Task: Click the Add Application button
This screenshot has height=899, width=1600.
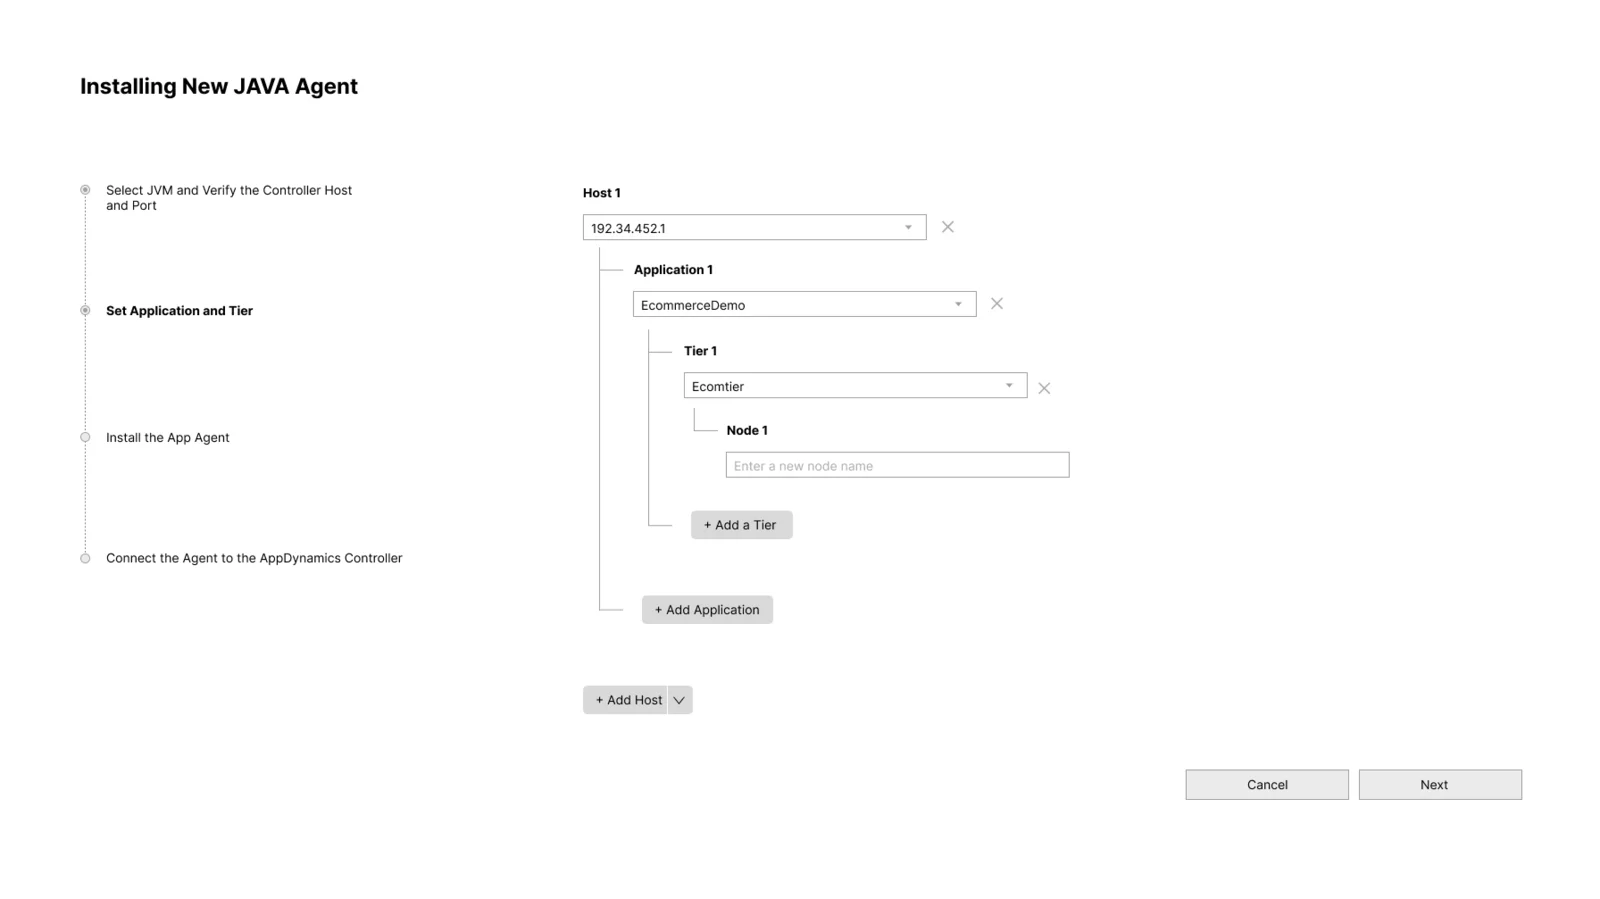Action: tap(707, 610)
